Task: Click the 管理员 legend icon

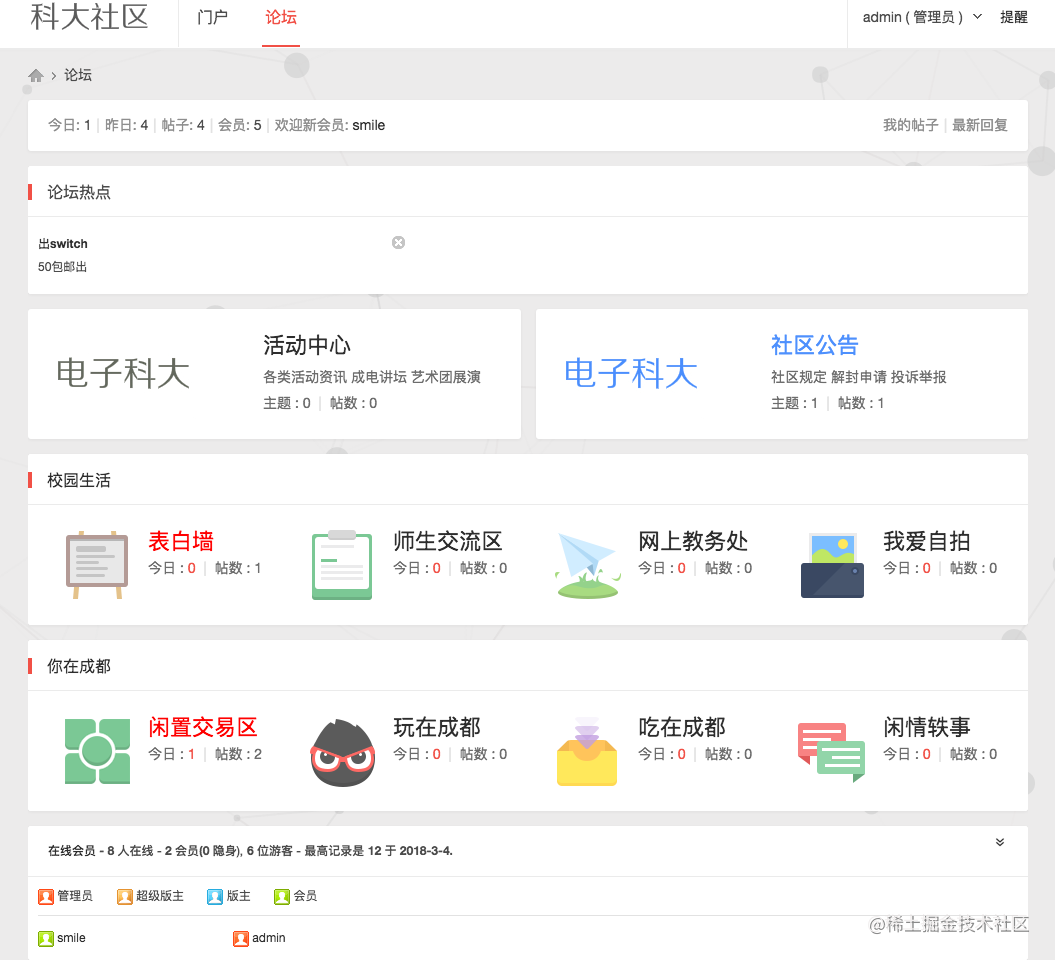Action: point(46,896)
